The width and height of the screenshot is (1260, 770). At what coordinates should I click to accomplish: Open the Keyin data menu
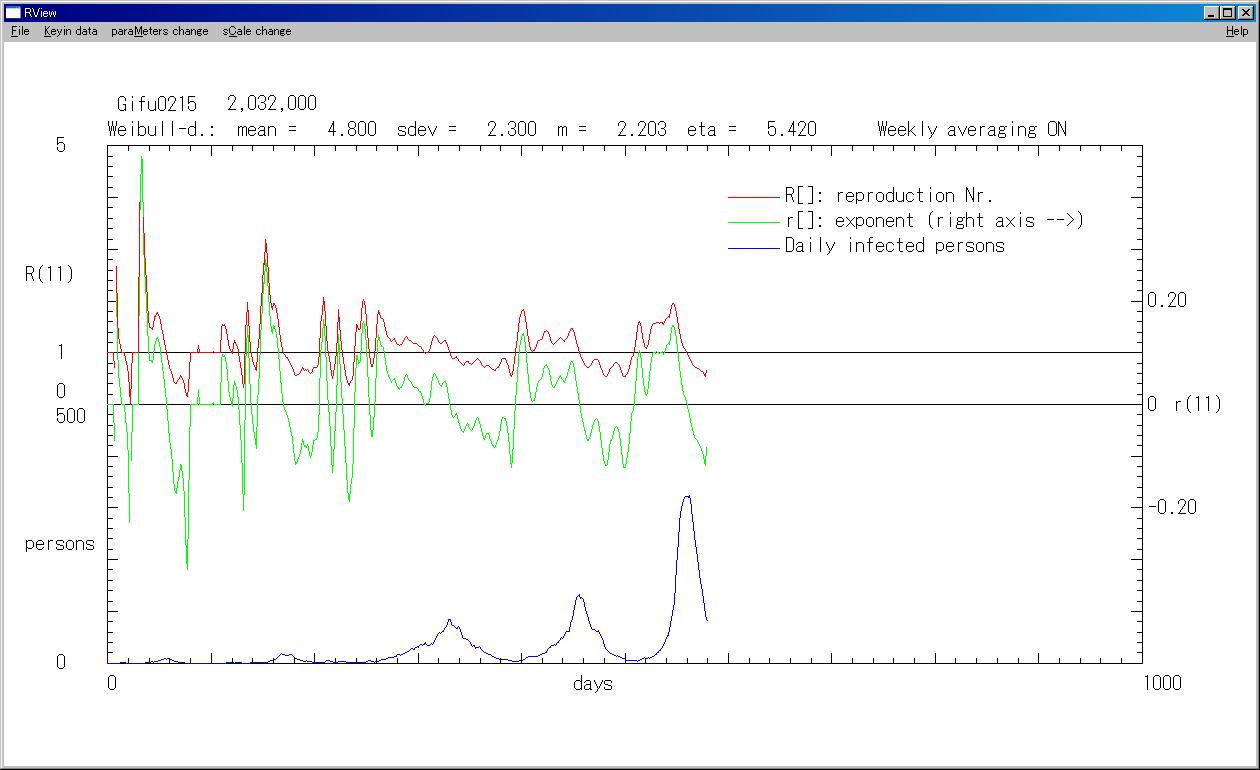pos(71,31)
